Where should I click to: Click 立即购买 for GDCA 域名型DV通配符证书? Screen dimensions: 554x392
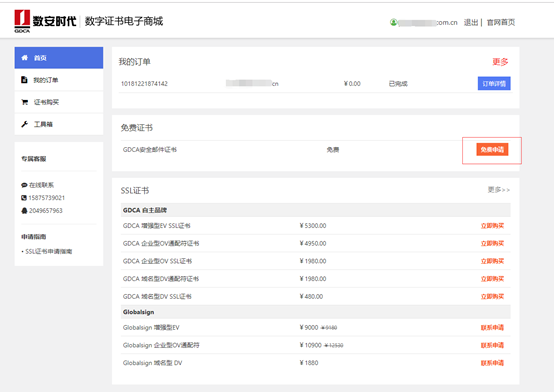point(492,279)
